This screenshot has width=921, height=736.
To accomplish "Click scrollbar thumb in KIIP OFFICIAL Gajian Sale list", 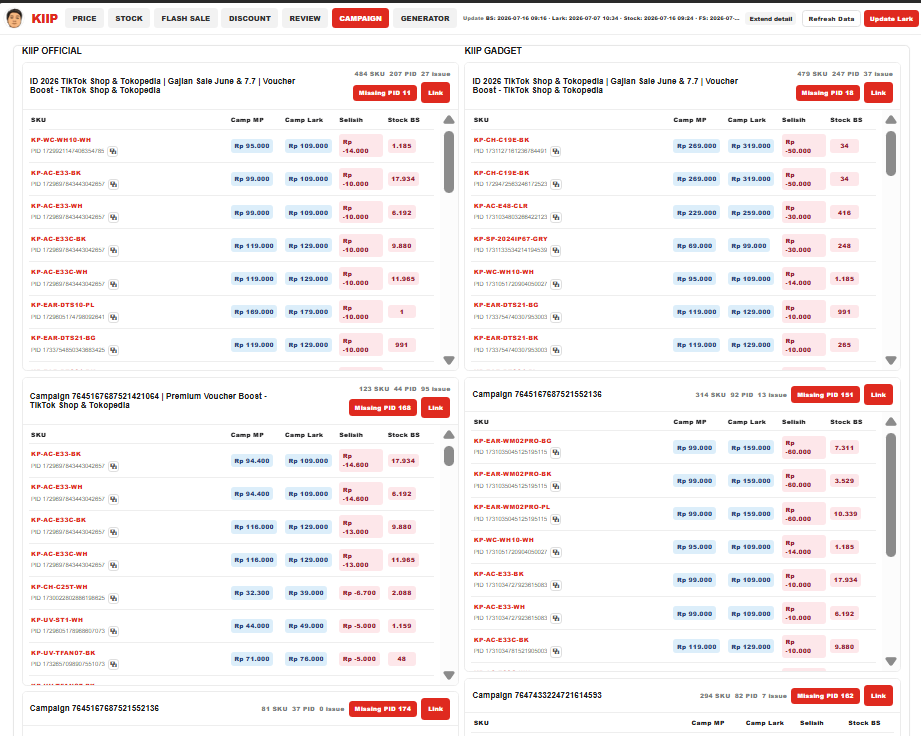I will [x=449, y=162].
